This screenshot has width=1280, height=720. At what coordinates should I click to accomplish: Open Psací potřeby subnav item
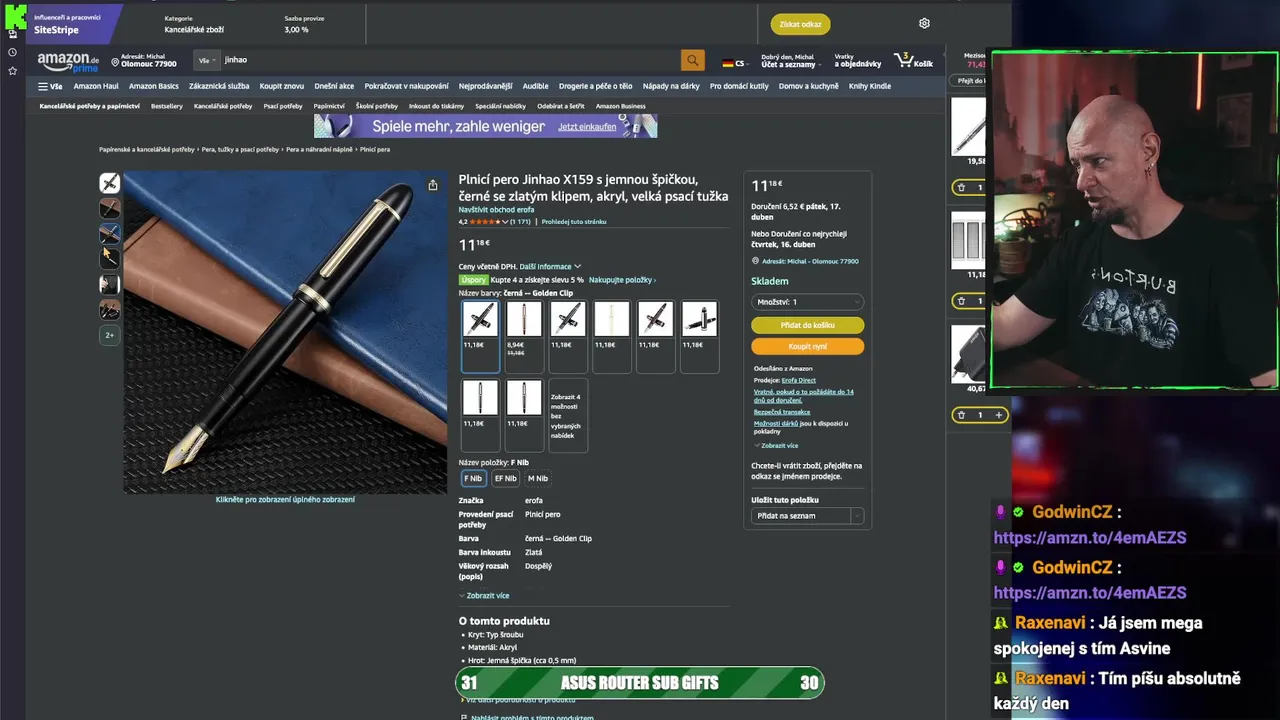(283, 106)
